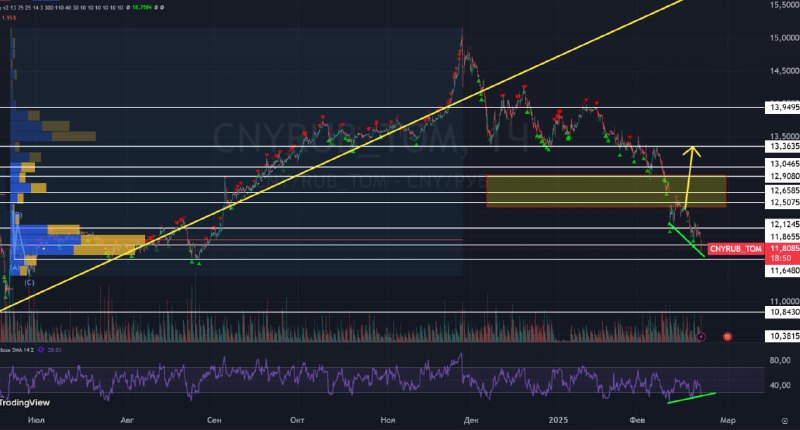Click the 14,5000 price axis tick
The height and width of the screenshot is (430, 800).
[784, 71]
